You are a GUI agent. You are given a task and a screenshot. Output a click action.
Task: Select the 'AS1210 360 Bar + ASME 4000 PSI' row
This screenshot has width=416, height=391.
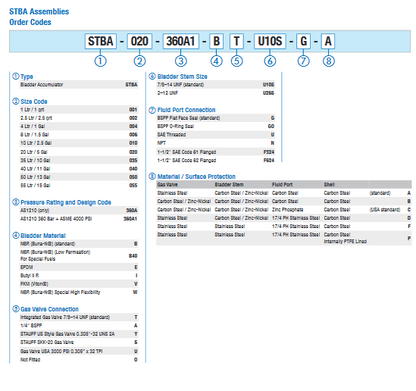click(79, 219)
